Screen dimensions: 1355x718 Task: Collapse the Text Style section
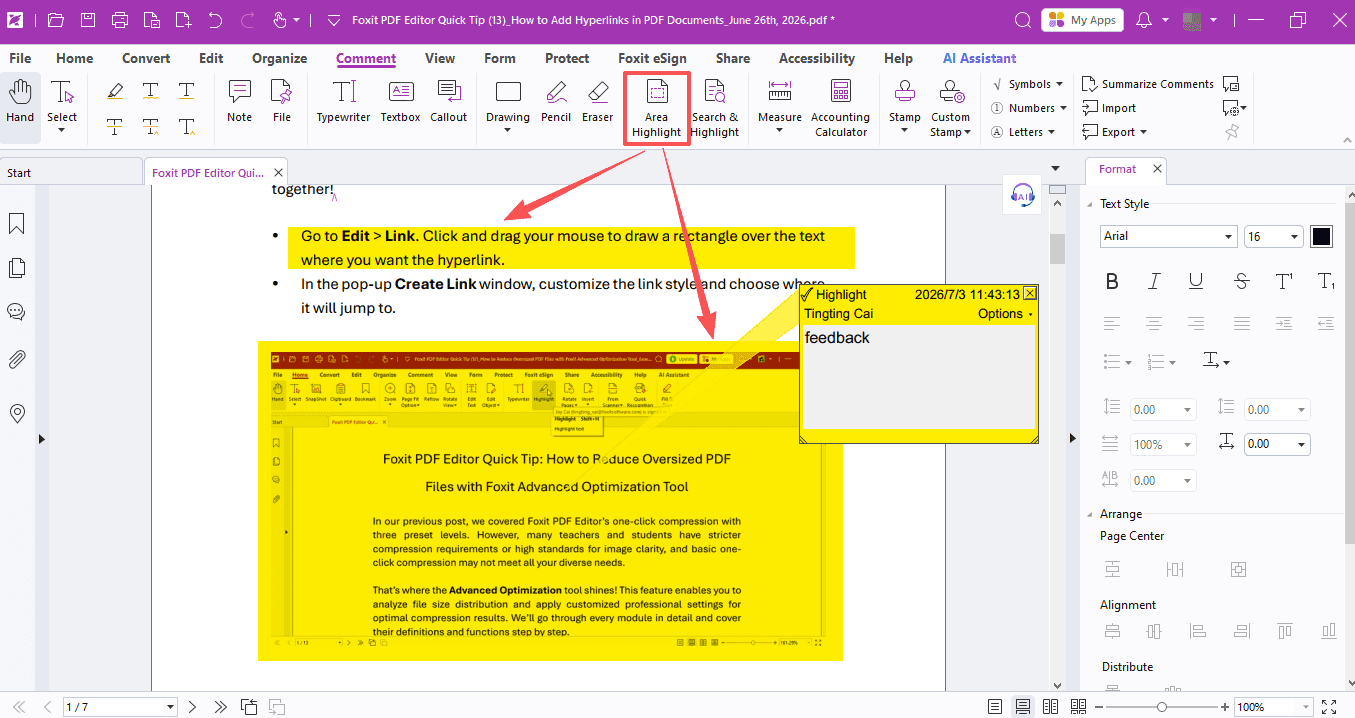1090,204
